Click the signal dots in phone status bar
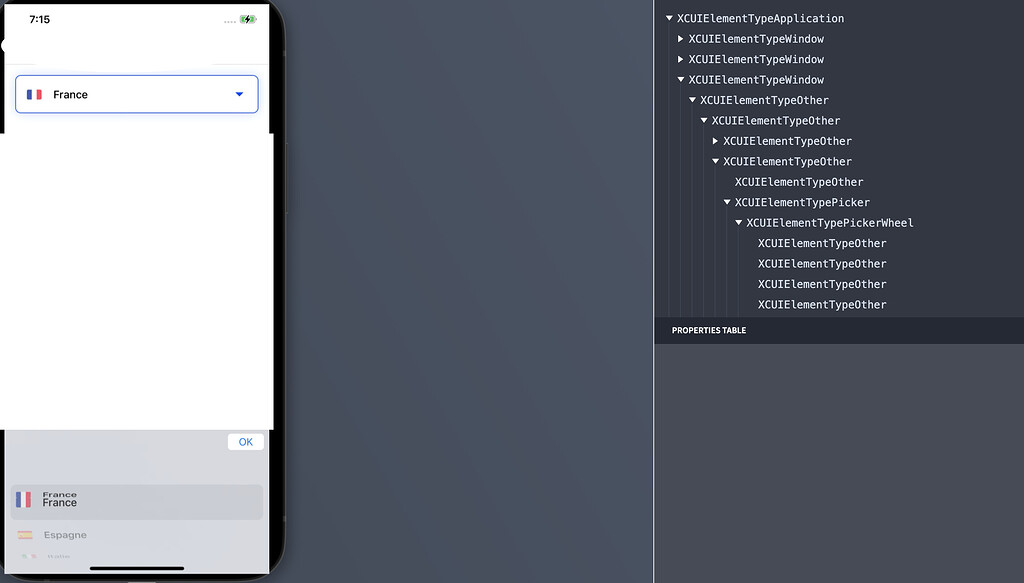 click(x=230, y=22)
